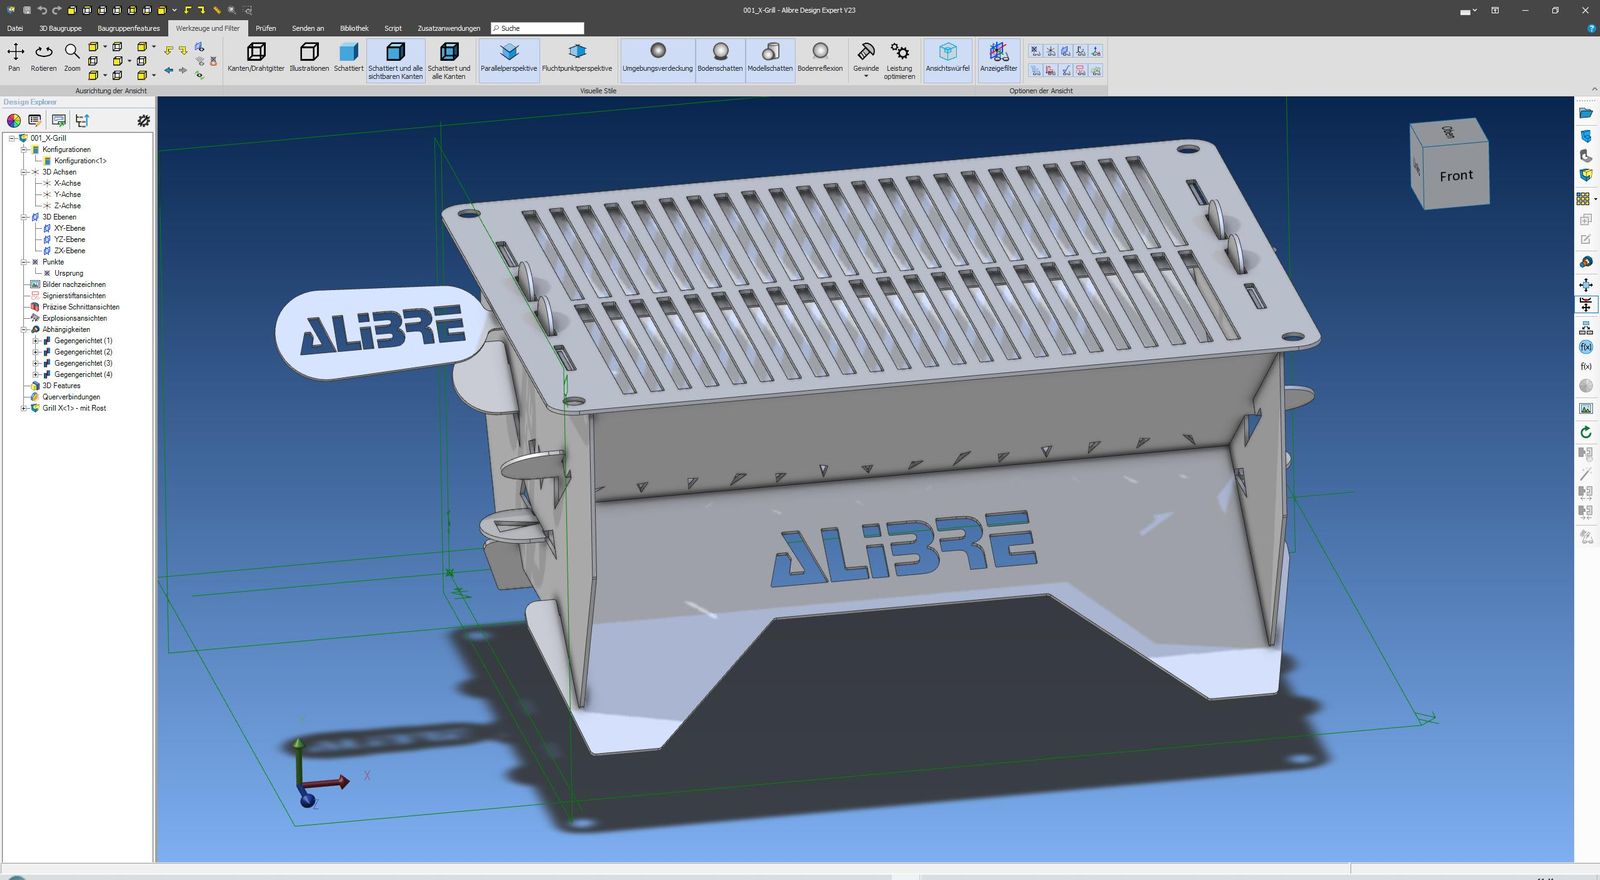Viewport: 1600px width, 880px height.
Task: Click the Design Explorer gear settings icon
Action: pyautogui.click(x=144, y=120)
